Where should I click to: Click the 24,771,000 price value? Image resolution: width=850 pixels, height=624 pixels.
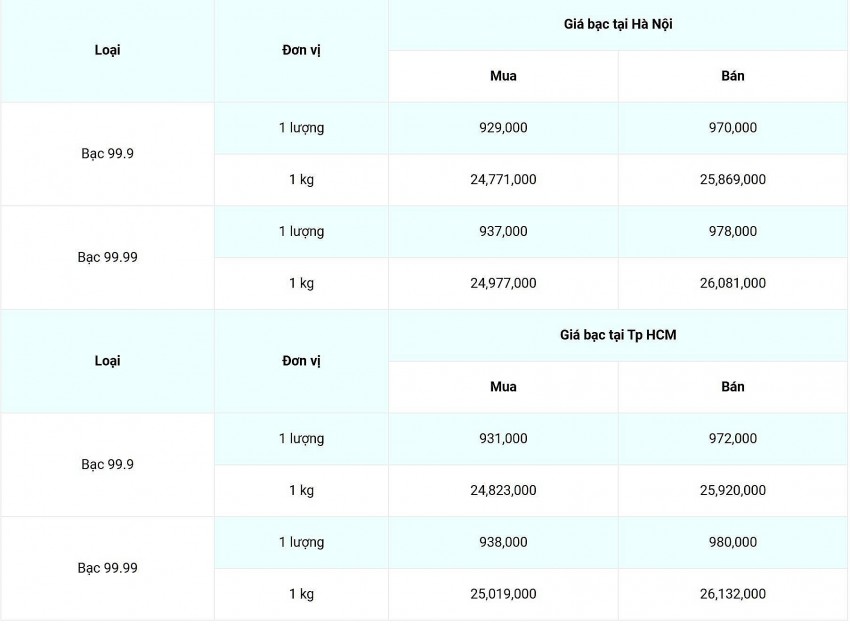tap(503, 180)
